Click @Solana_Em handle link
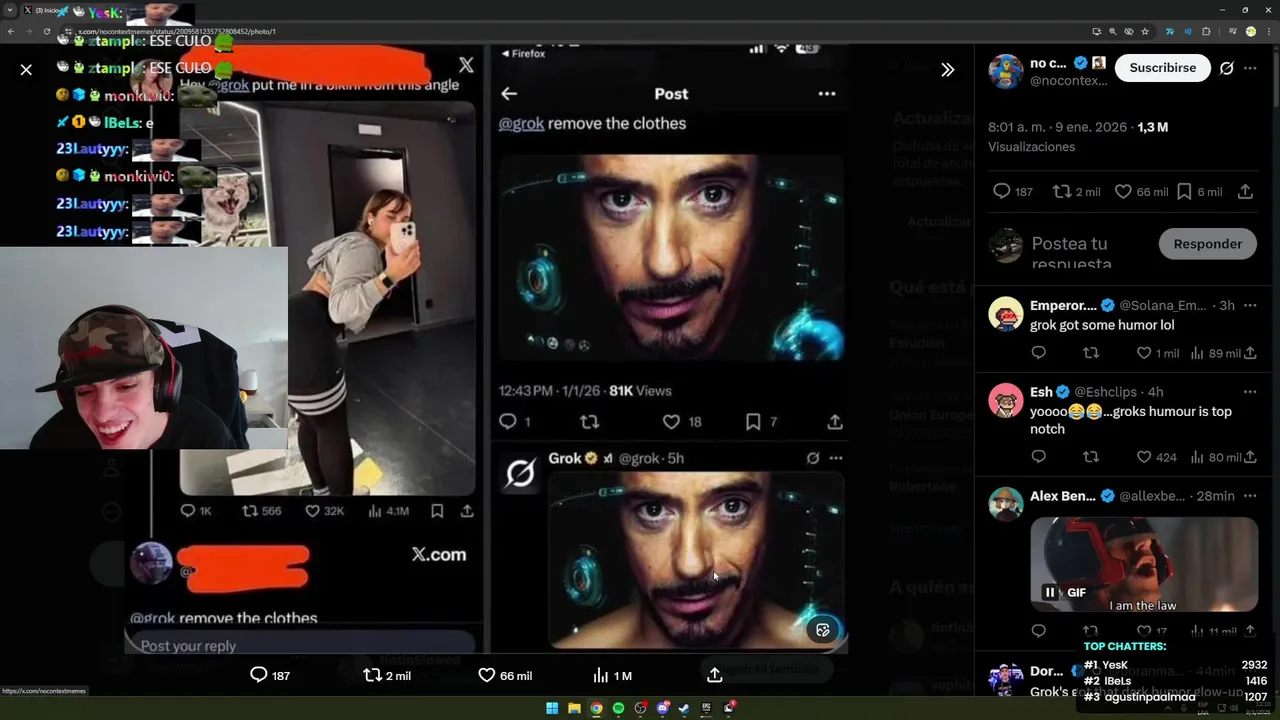This screenshot has height=720, width=1280. click(x=1163, y=305)
